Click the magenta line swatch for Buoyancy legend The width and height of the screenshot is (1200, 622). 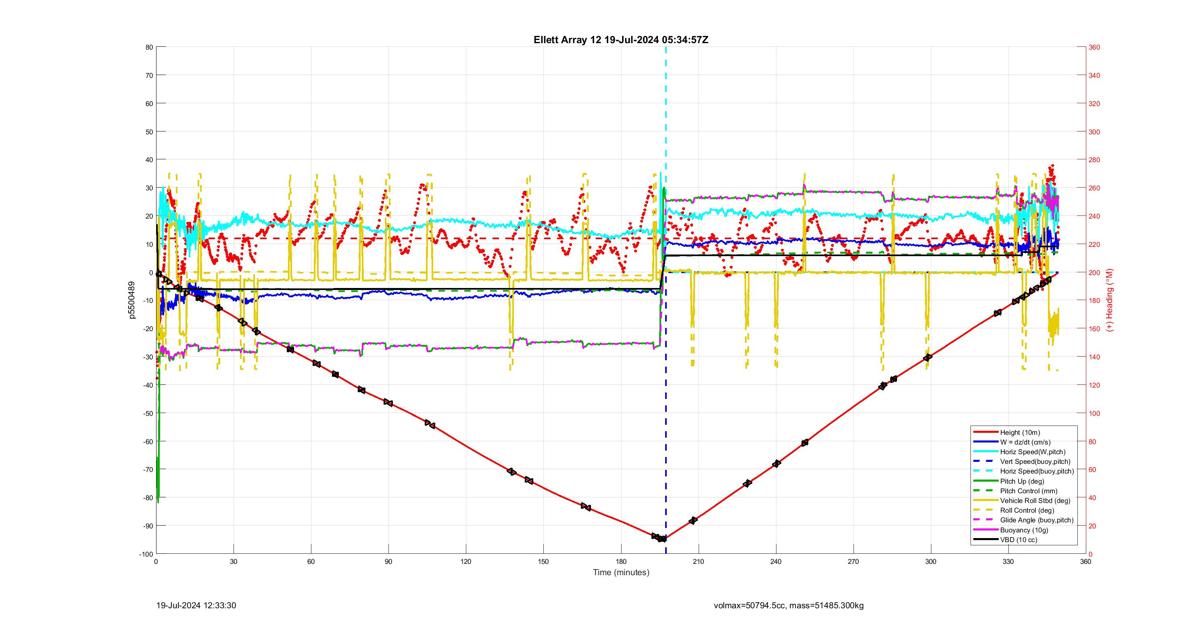[x=984, y=530]
